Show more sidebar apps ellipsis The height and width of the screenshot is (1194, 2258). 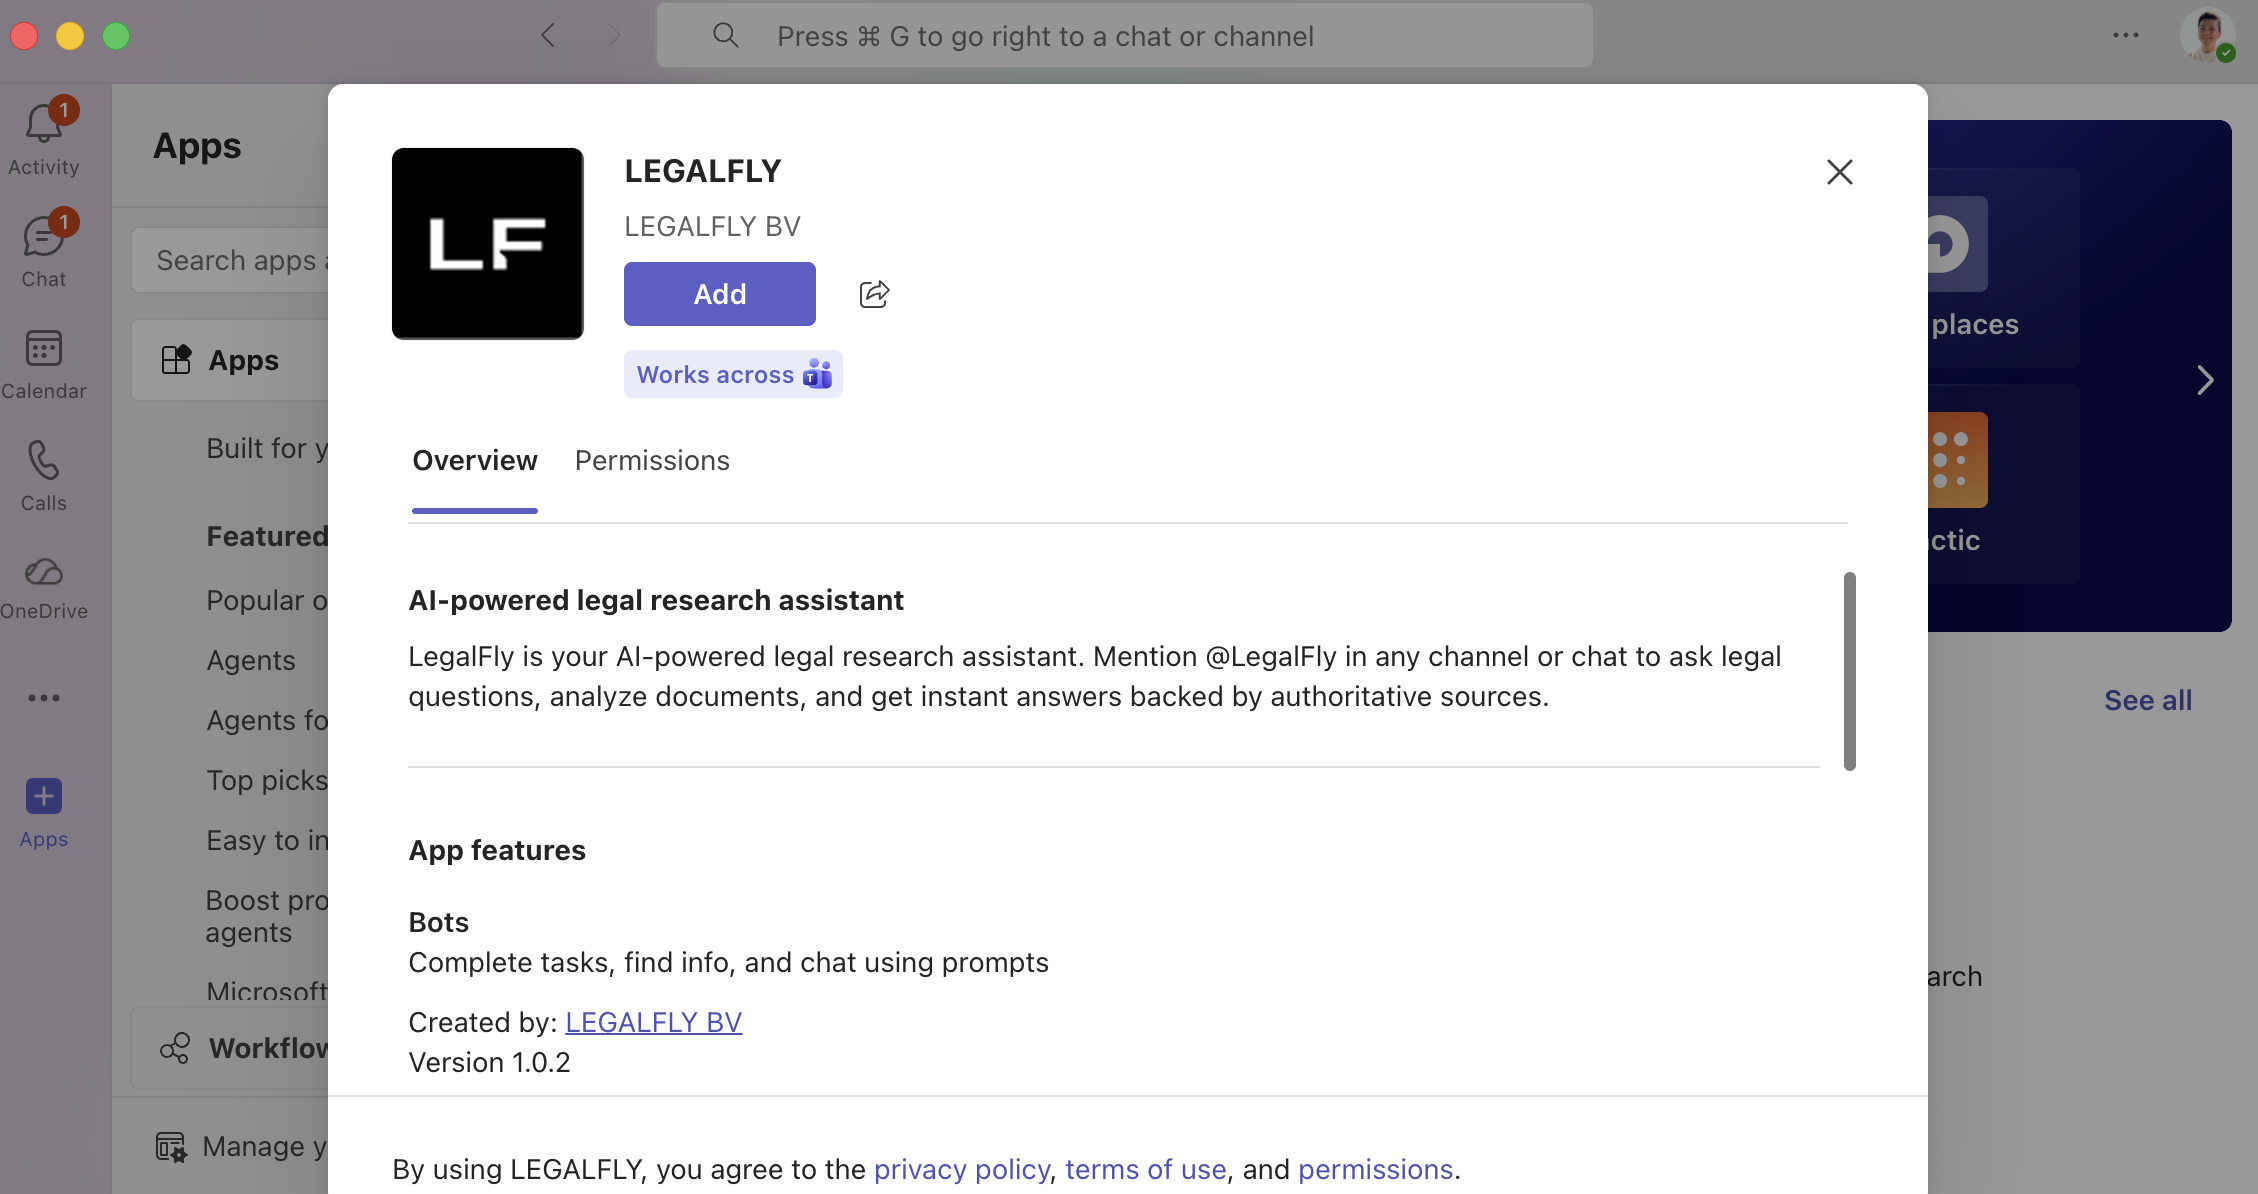tap(43, 698)
